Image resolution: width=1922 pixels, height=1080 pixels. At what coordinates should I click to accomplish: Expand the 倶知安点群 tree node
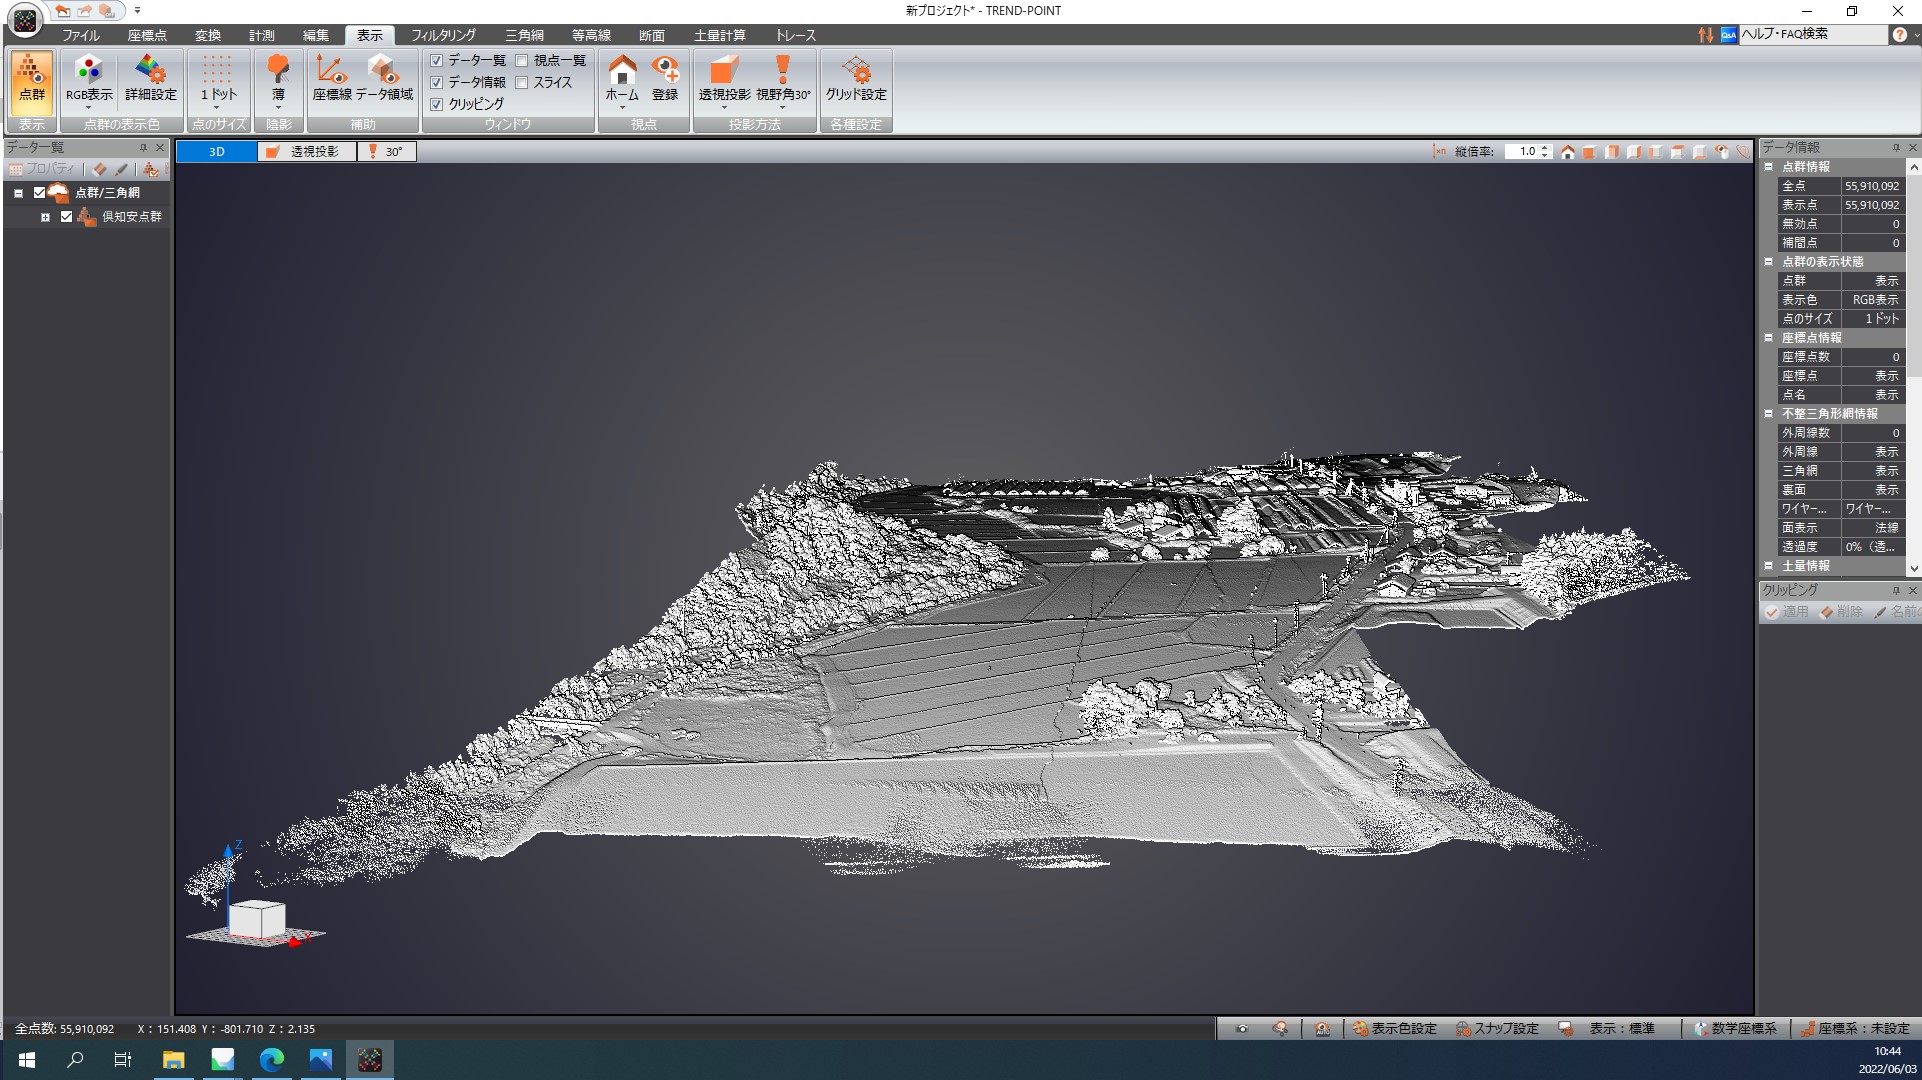point(45,217)
